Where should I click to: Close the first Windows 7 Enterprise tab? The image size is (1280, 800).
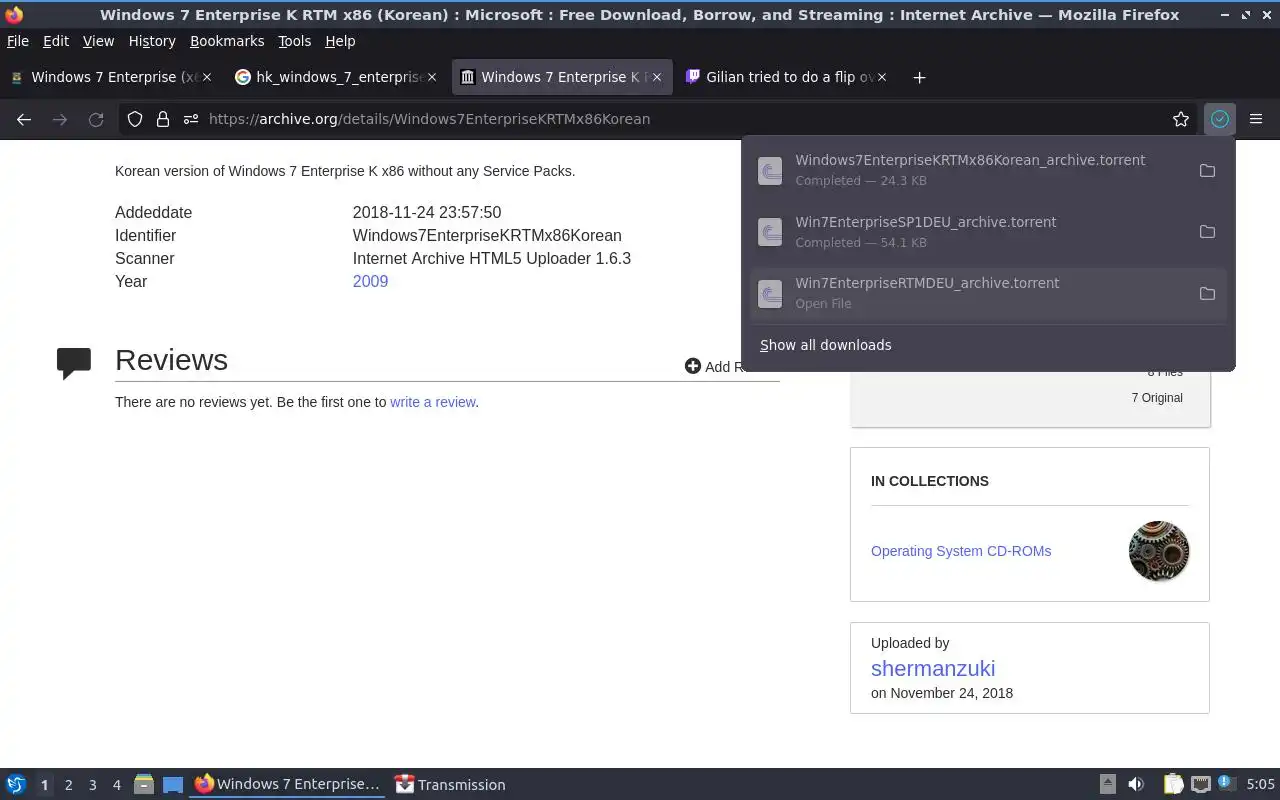click(207, 77)
